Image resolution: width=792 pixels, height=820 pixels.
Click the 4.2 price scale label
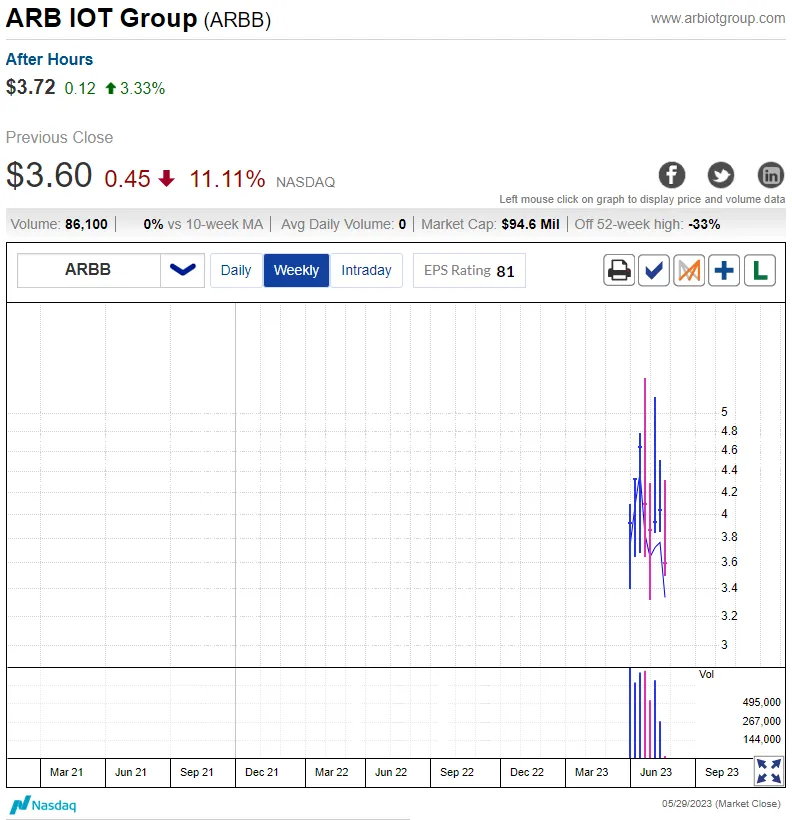[x=729, y=492]
